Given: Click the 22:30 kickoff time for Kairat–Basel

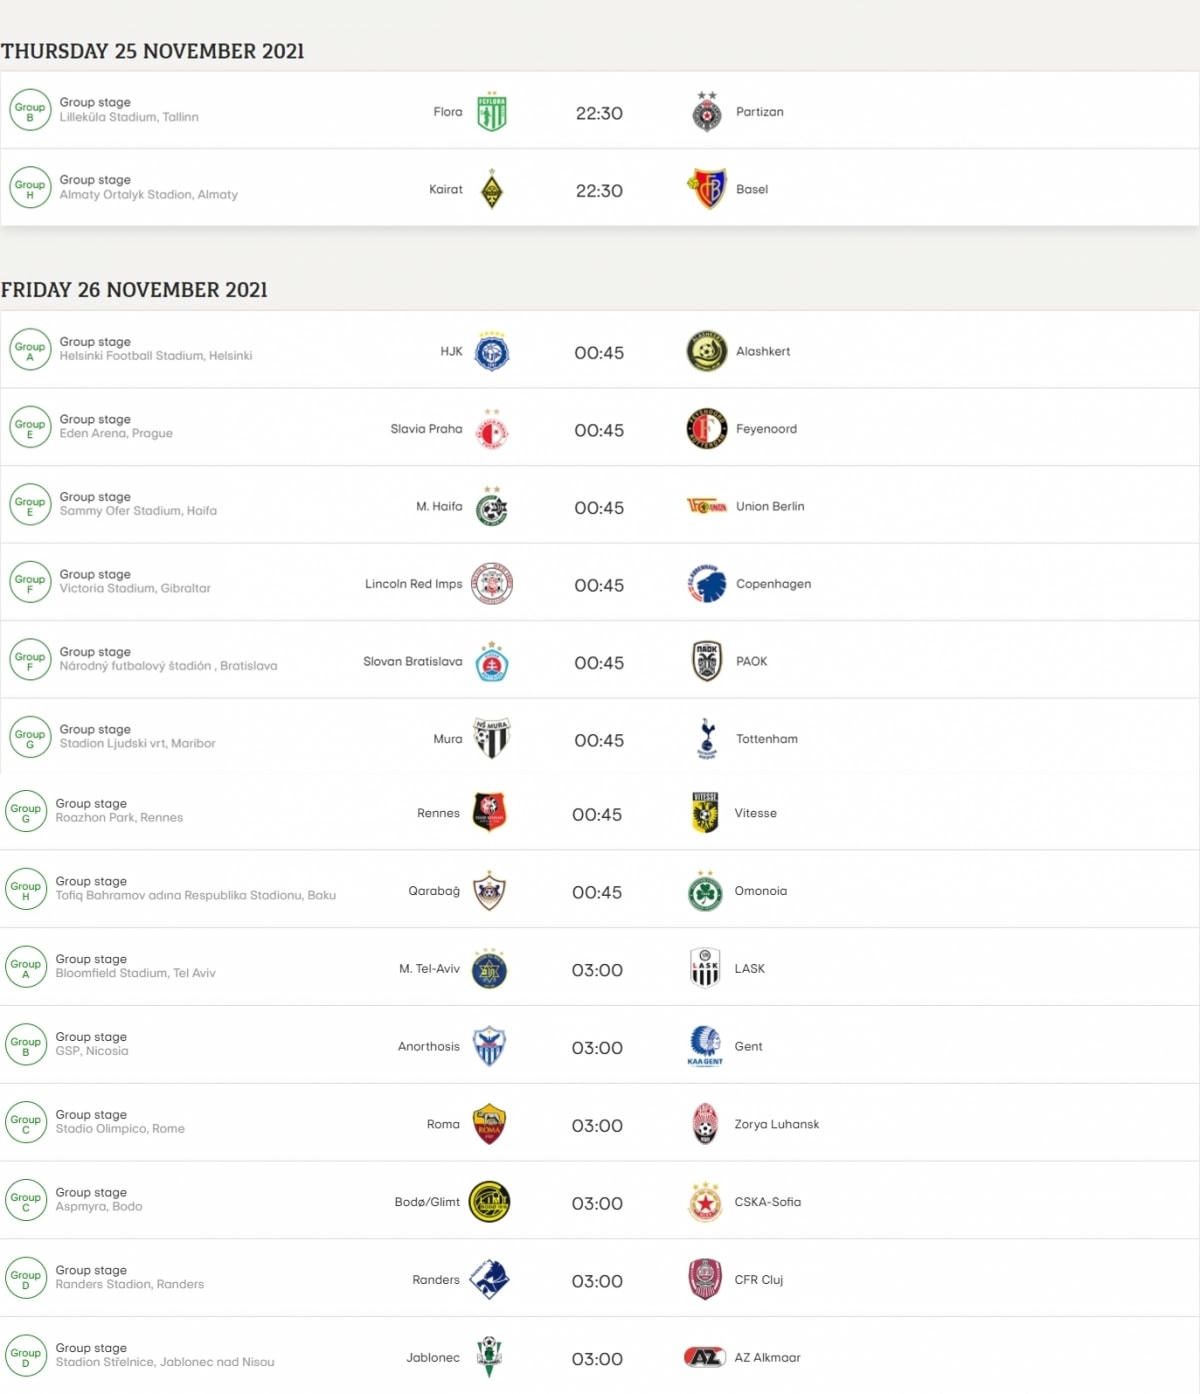Looking at the screenshot, I should click(599, 191).
